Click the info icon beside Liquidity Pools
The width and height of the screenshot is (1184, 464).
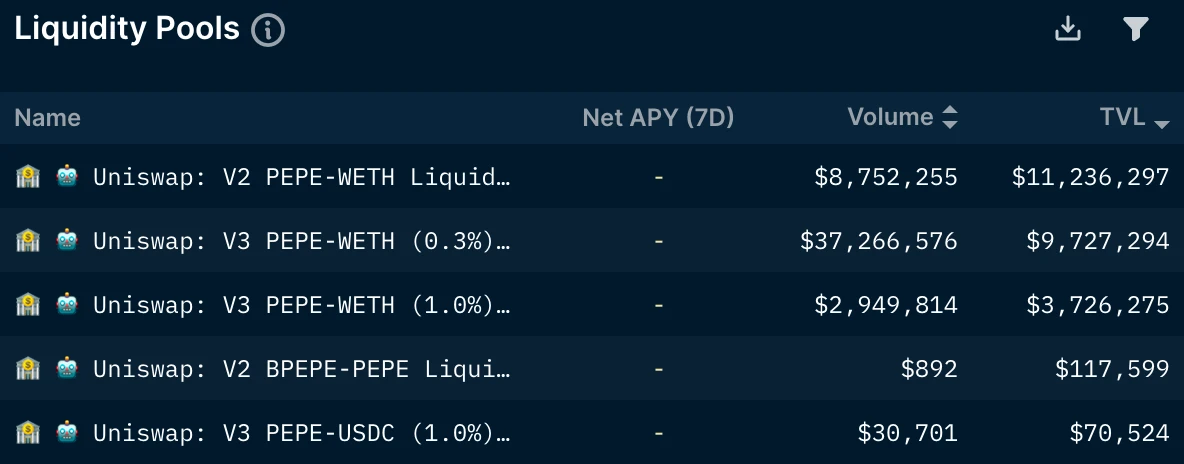268,30
